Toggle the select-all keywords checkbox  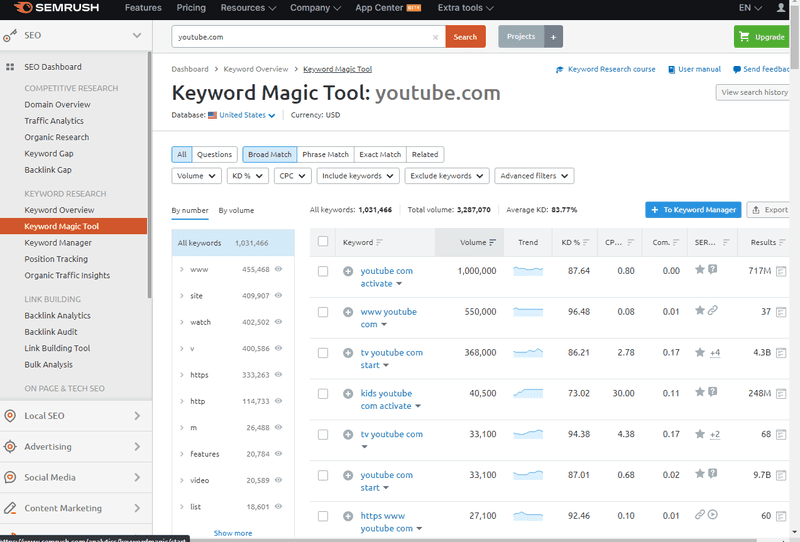point(323,241)
